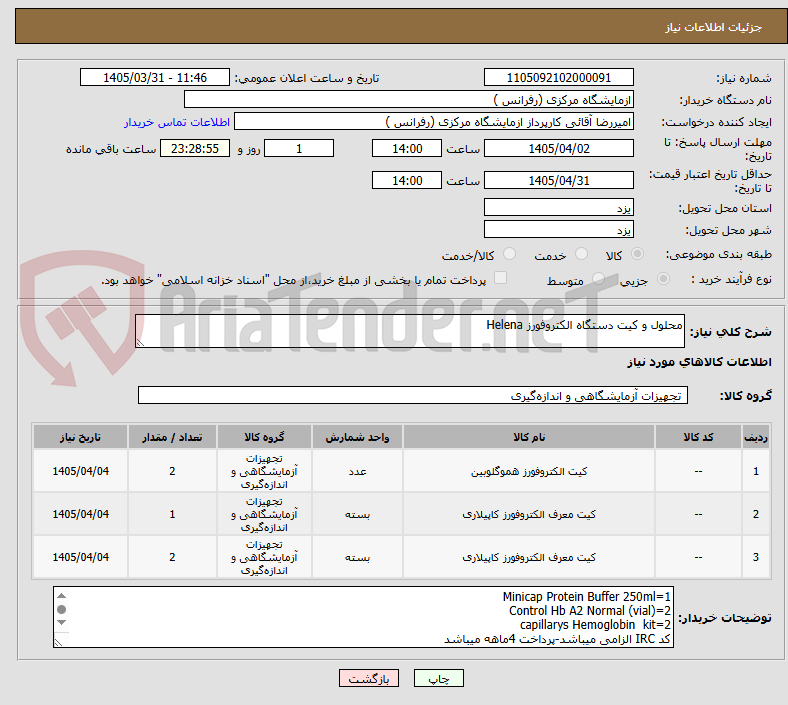The height and width of the screenshot is (705, 788).
Task: Click the response deadline time 14:00 field
Action: click(x=407, y=149)
